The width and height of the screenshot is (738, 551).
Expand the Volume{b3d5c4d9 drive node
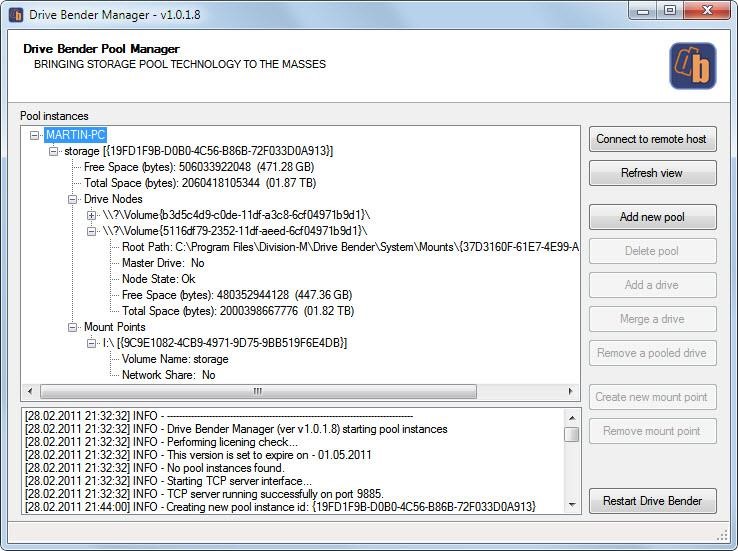pyautogui.click(x=92, y=215)
